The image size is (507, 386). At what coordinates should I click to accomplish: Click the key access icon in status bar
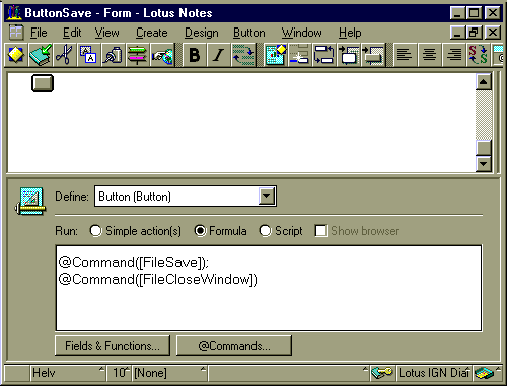pos(382,373)
